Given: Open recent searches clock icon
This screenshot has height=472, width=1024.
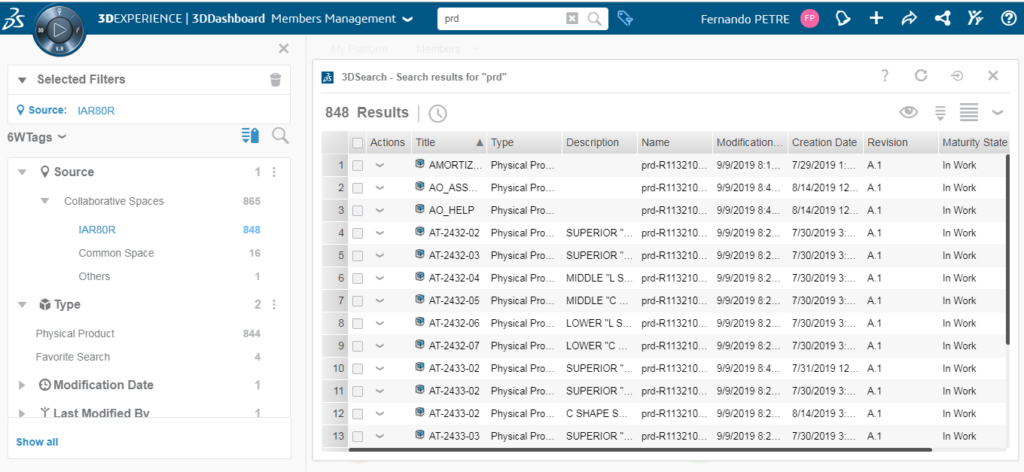Looking at the screenshot, I should [438, 114].
